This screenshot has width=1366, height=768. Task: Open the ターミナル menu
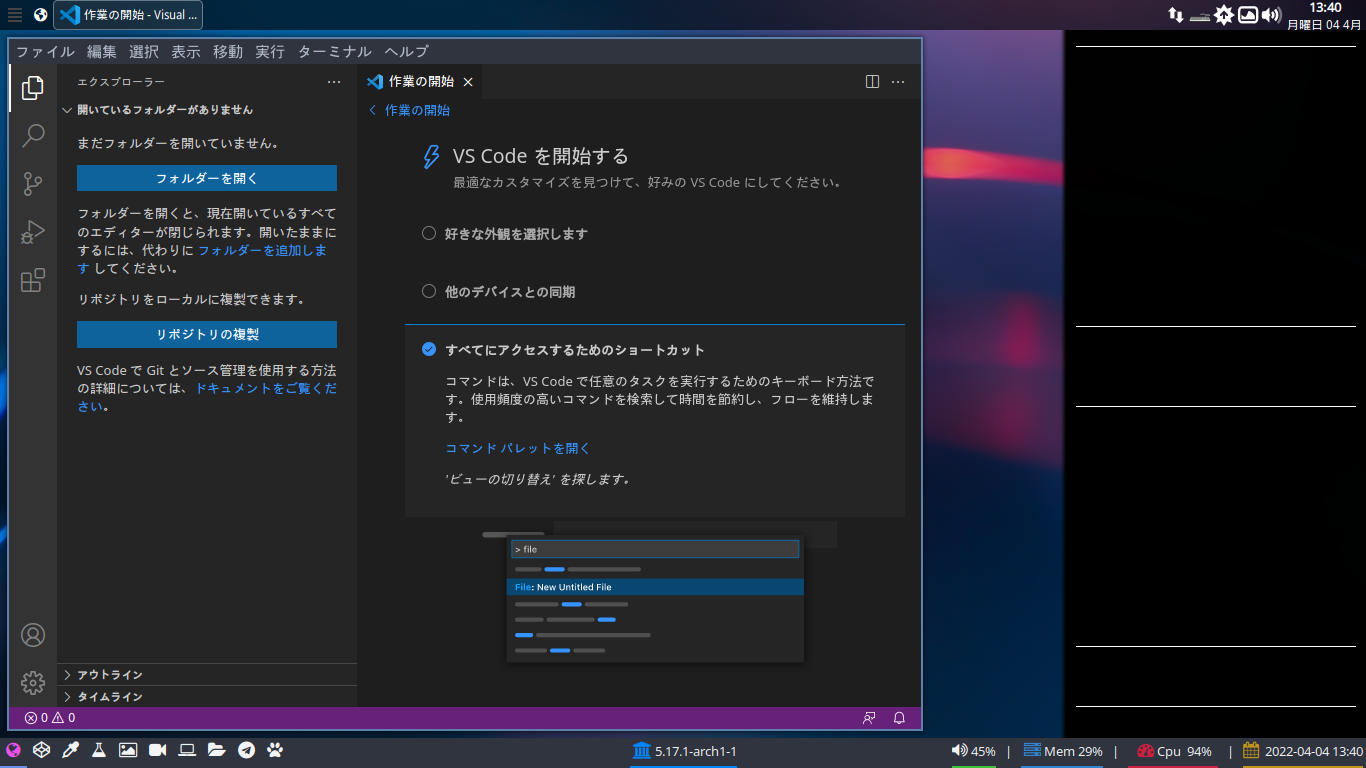pyautogui.click(x=335, y=52)
